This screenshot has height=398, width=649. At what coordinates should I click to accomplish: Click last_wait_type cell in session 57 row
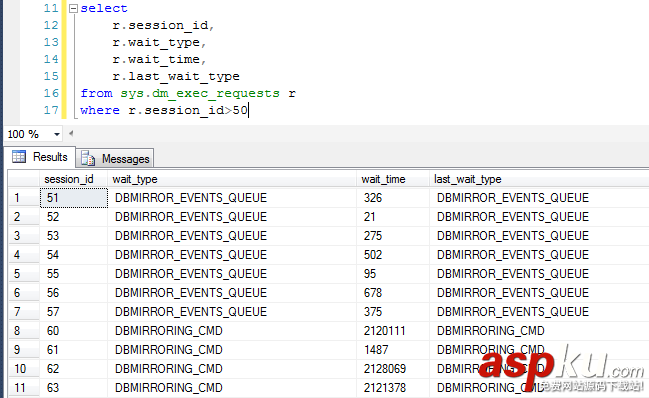pos(539,312)
